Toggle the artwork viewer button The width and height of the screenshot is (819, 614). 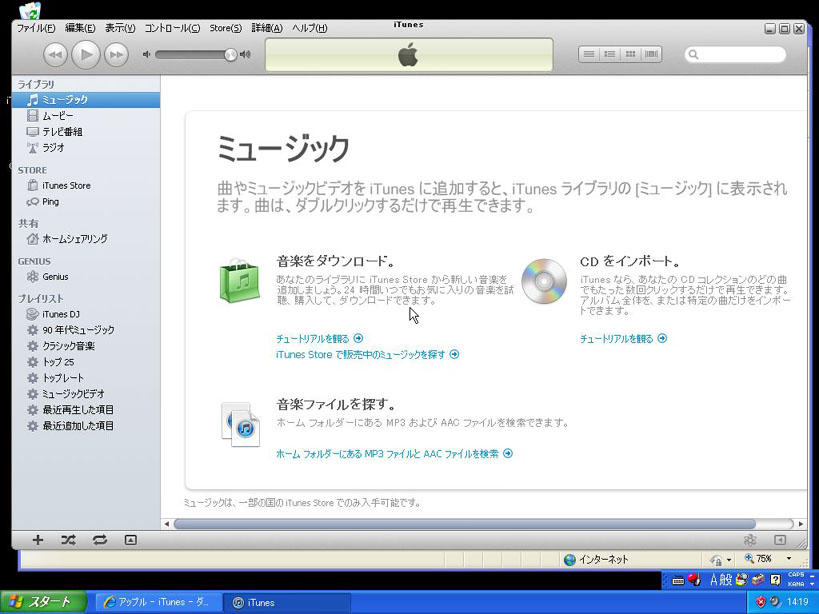tap(131, 540)
